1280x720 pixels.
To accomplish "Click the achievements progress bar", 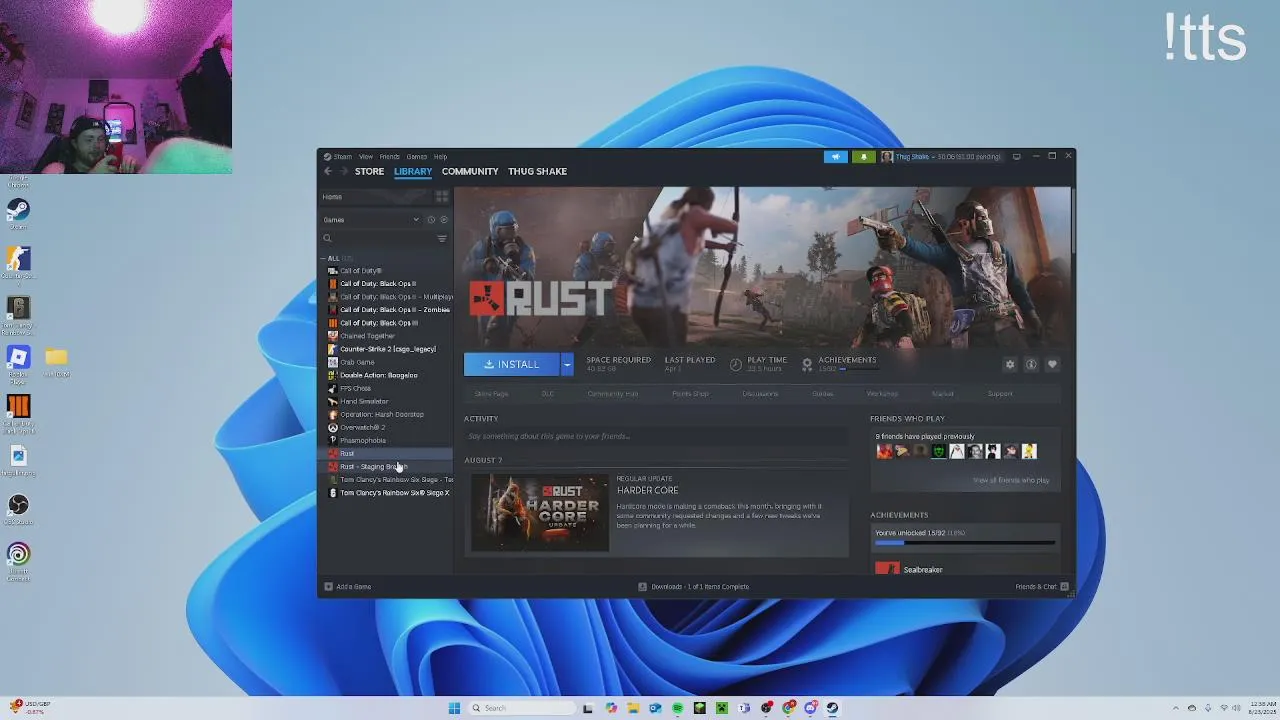I will click(965, 543).
